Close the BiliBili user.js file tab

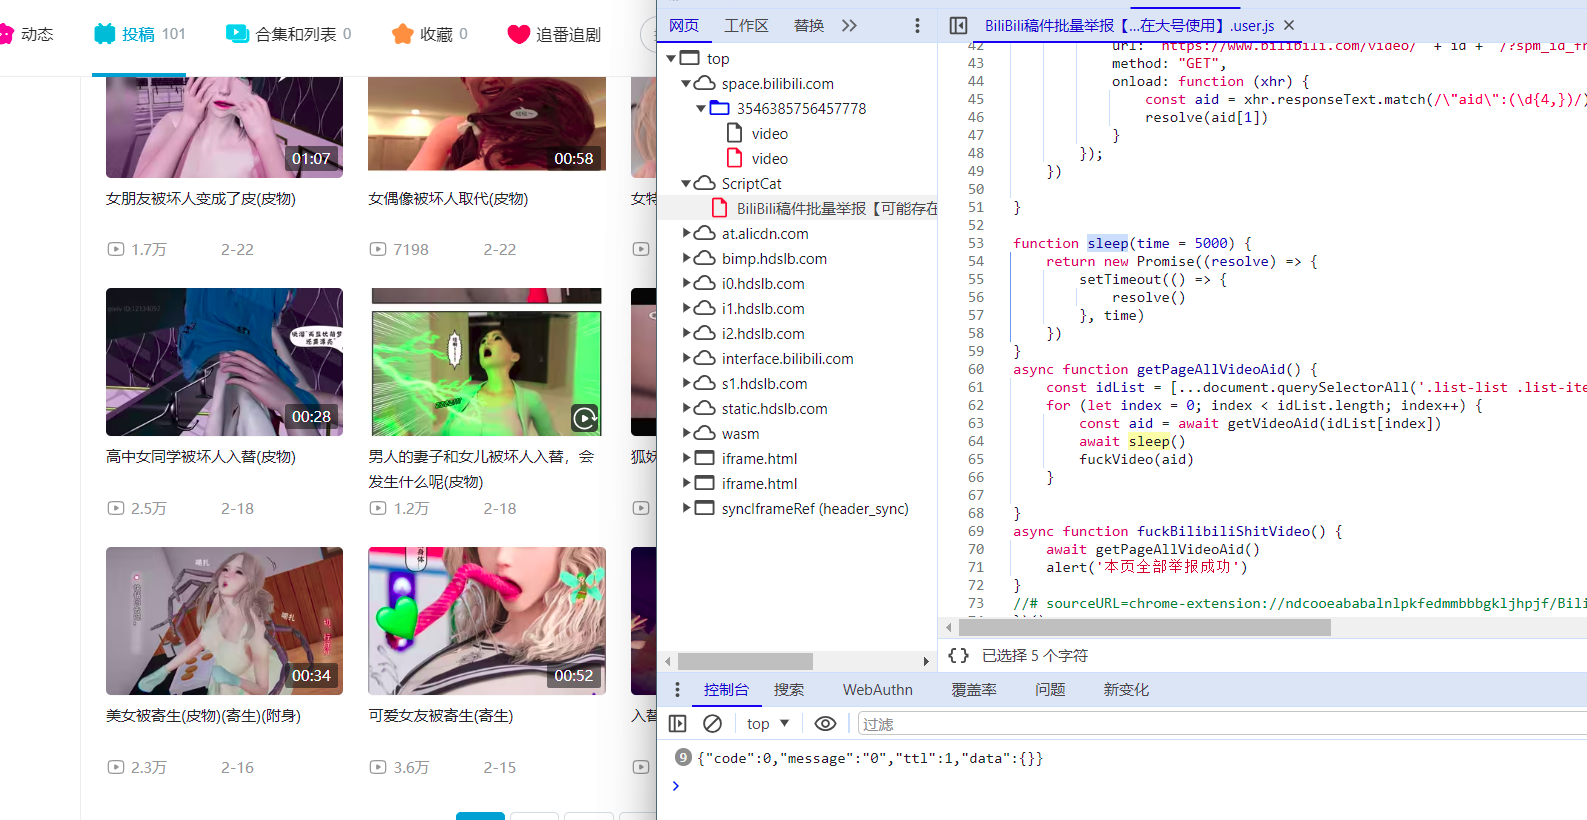(1289, 25)
